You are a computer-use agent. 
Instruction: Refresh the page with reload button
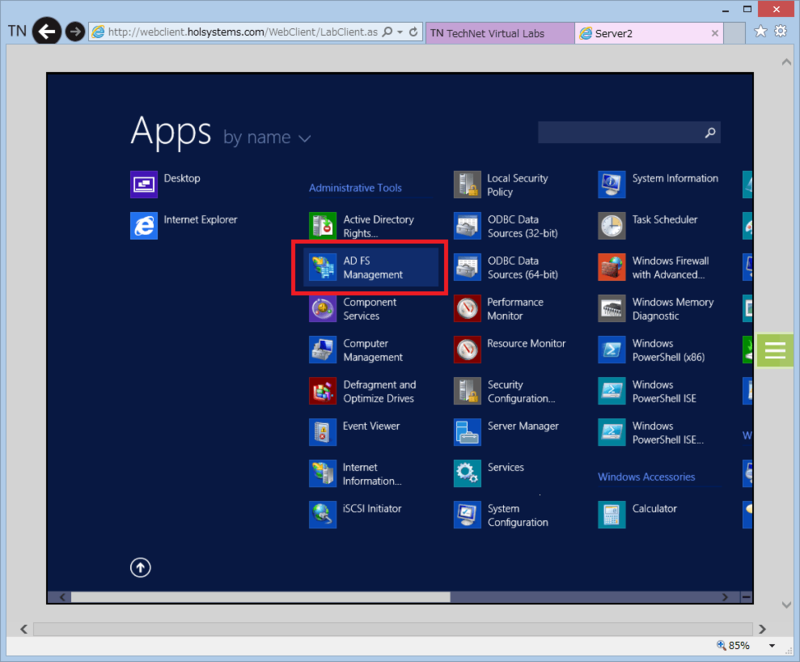413,32
